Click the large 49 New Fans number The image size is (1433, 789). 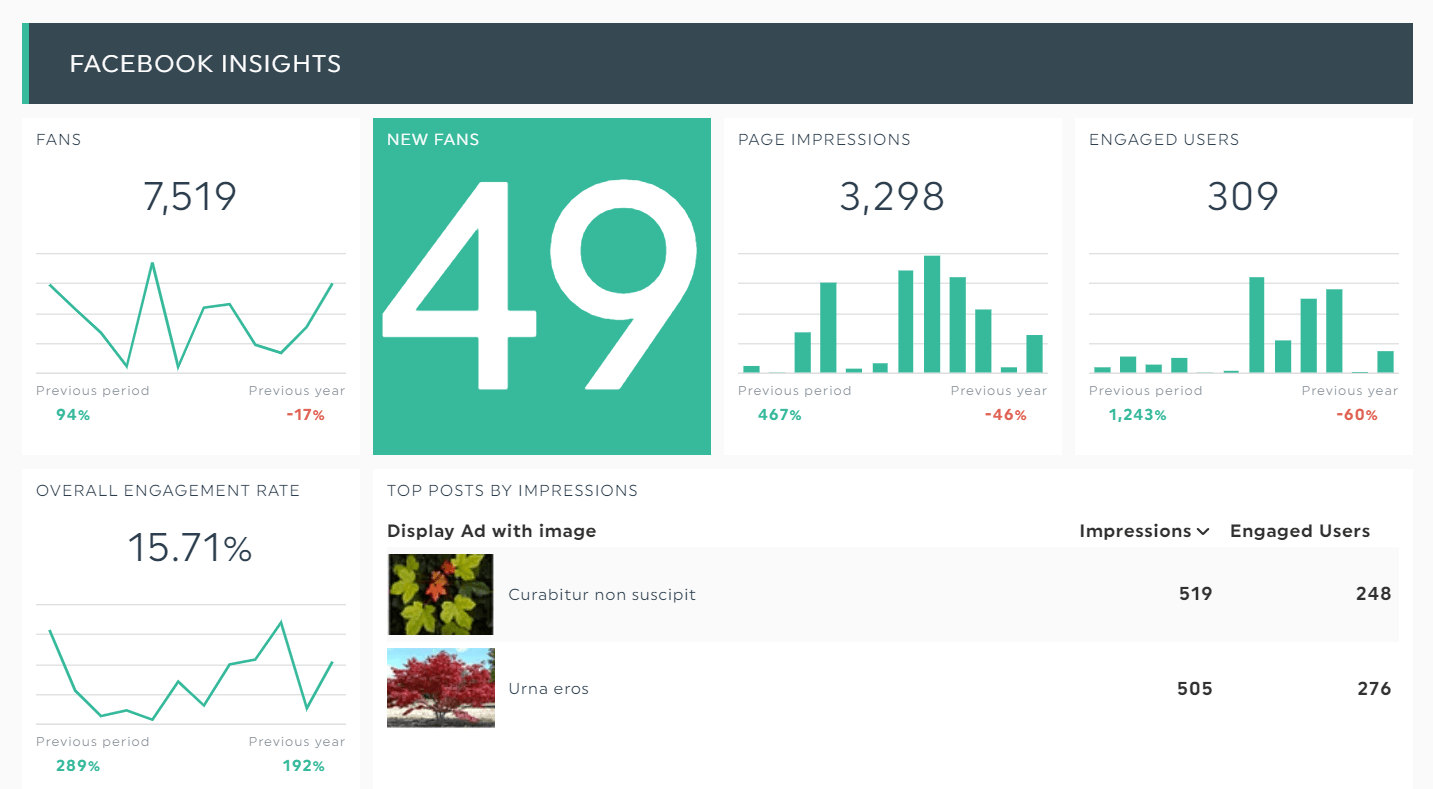(541, 286)
